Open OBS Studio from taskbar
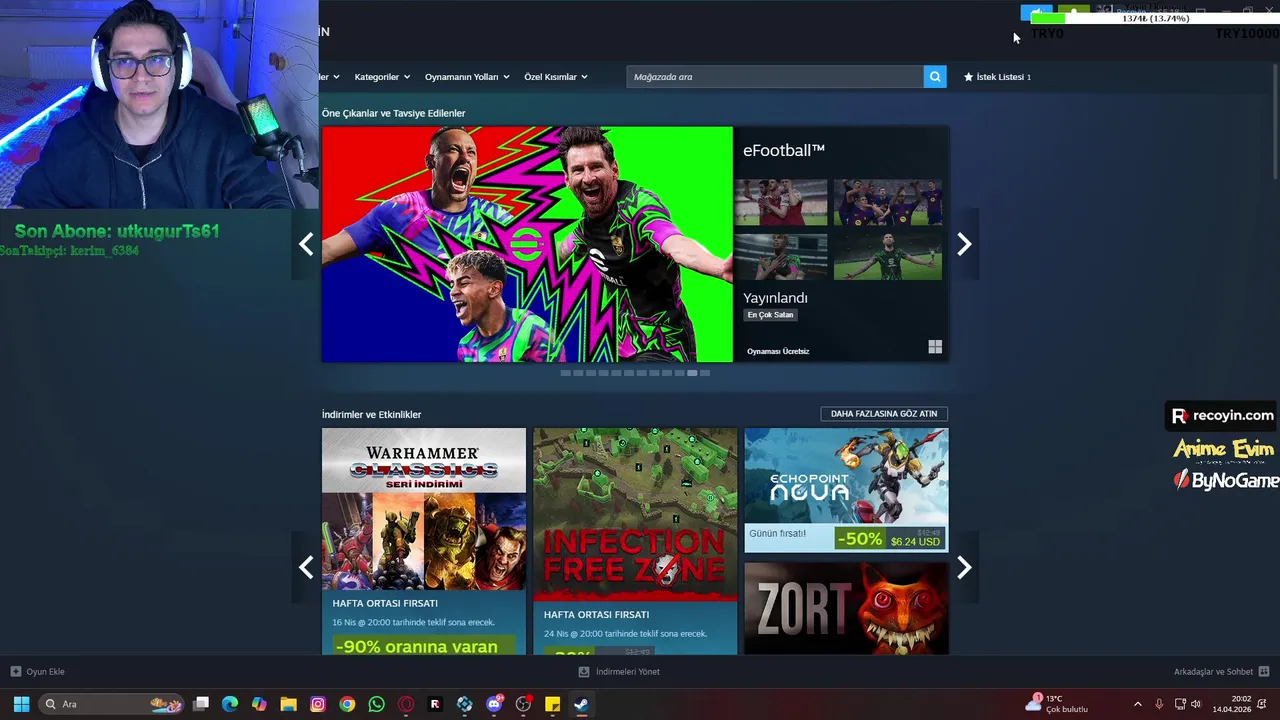1280x720 pixels. (x=523, y=704)
